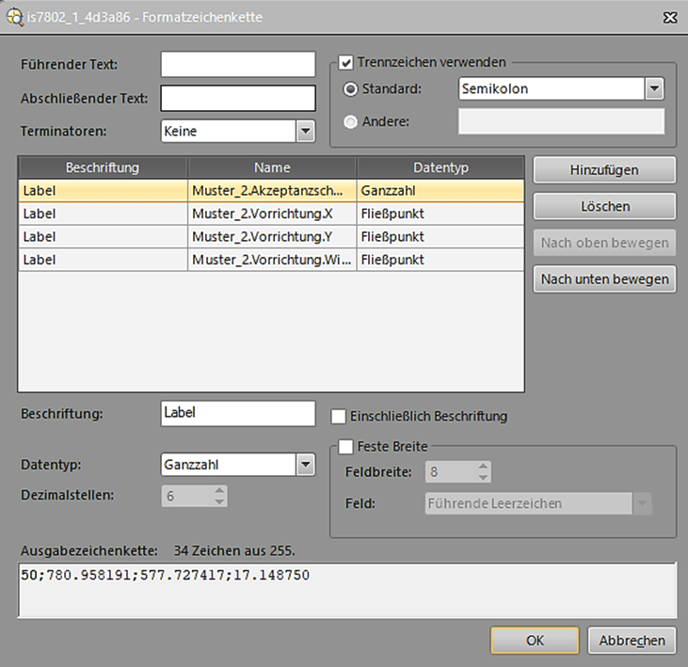The width and height of the screenshot is (688, 667).
Task: Close the Formatzeichenkette dialog window
Action: [x=667, y=15]
